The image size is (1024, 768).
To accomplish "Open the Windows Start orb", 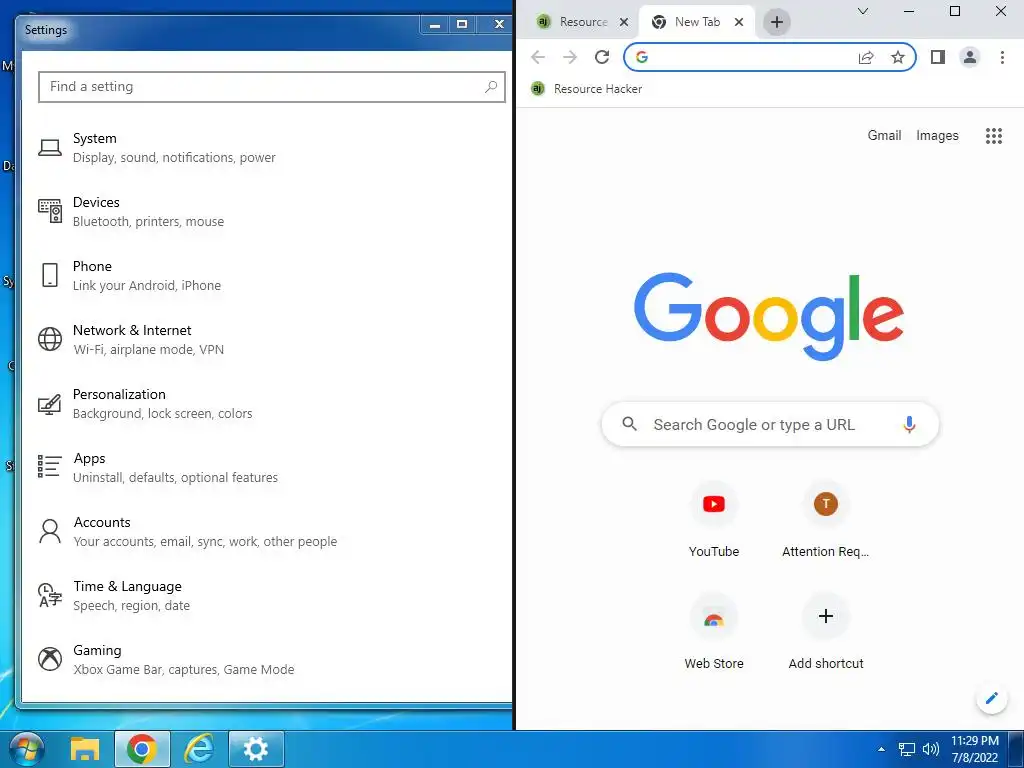I will (25, 748).
